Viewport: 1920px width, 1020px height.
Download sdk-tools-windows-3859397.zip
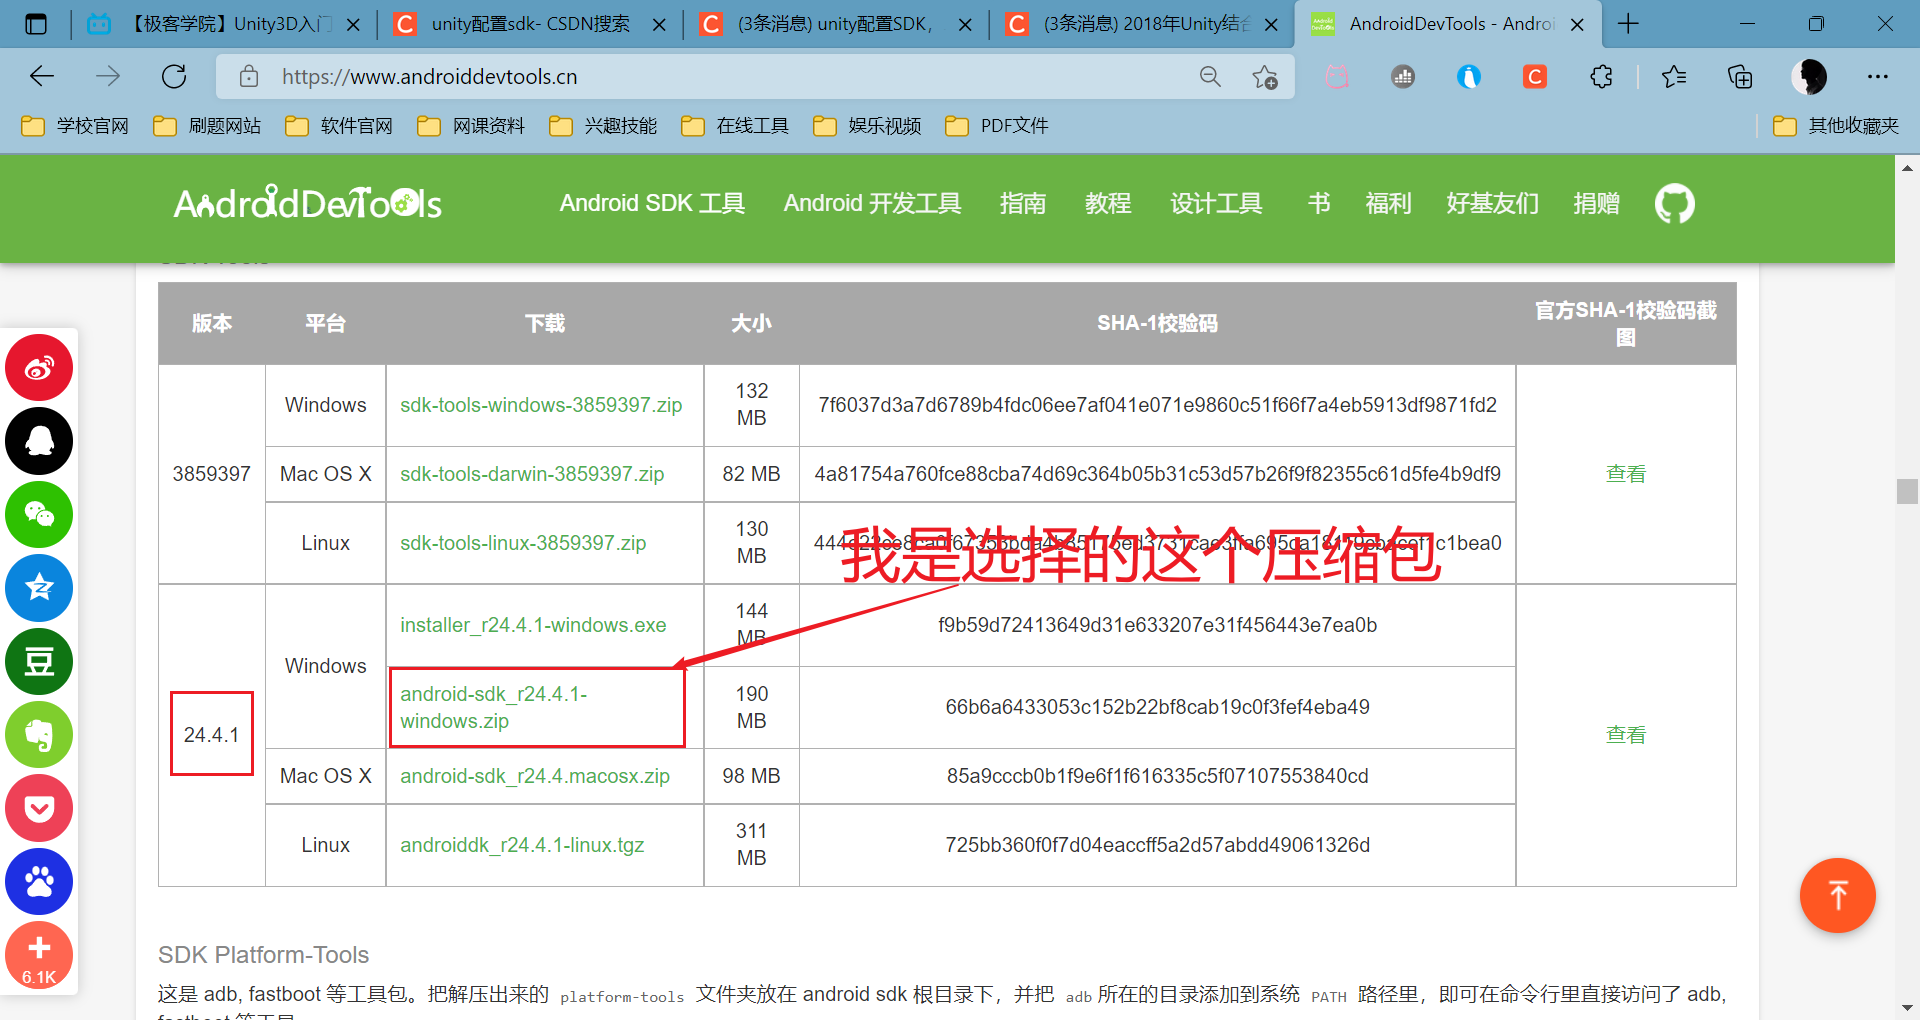[541, 405]
